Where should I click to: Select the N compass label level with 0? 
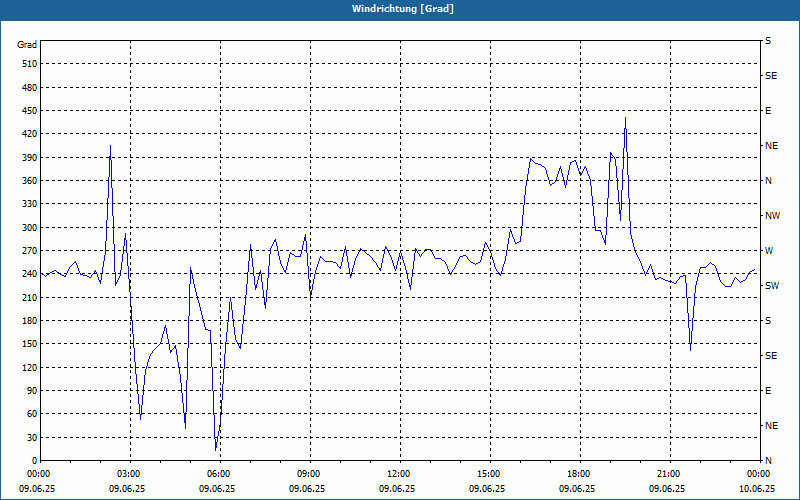pos(768,461)
